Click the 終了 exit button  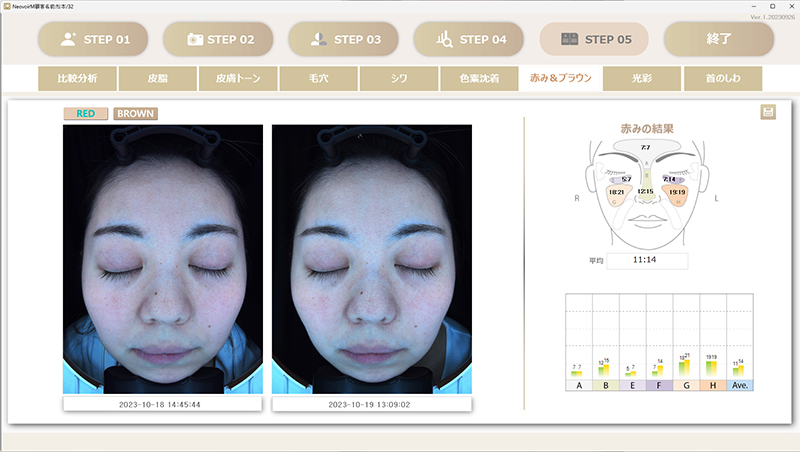click(x=719, y=39)
